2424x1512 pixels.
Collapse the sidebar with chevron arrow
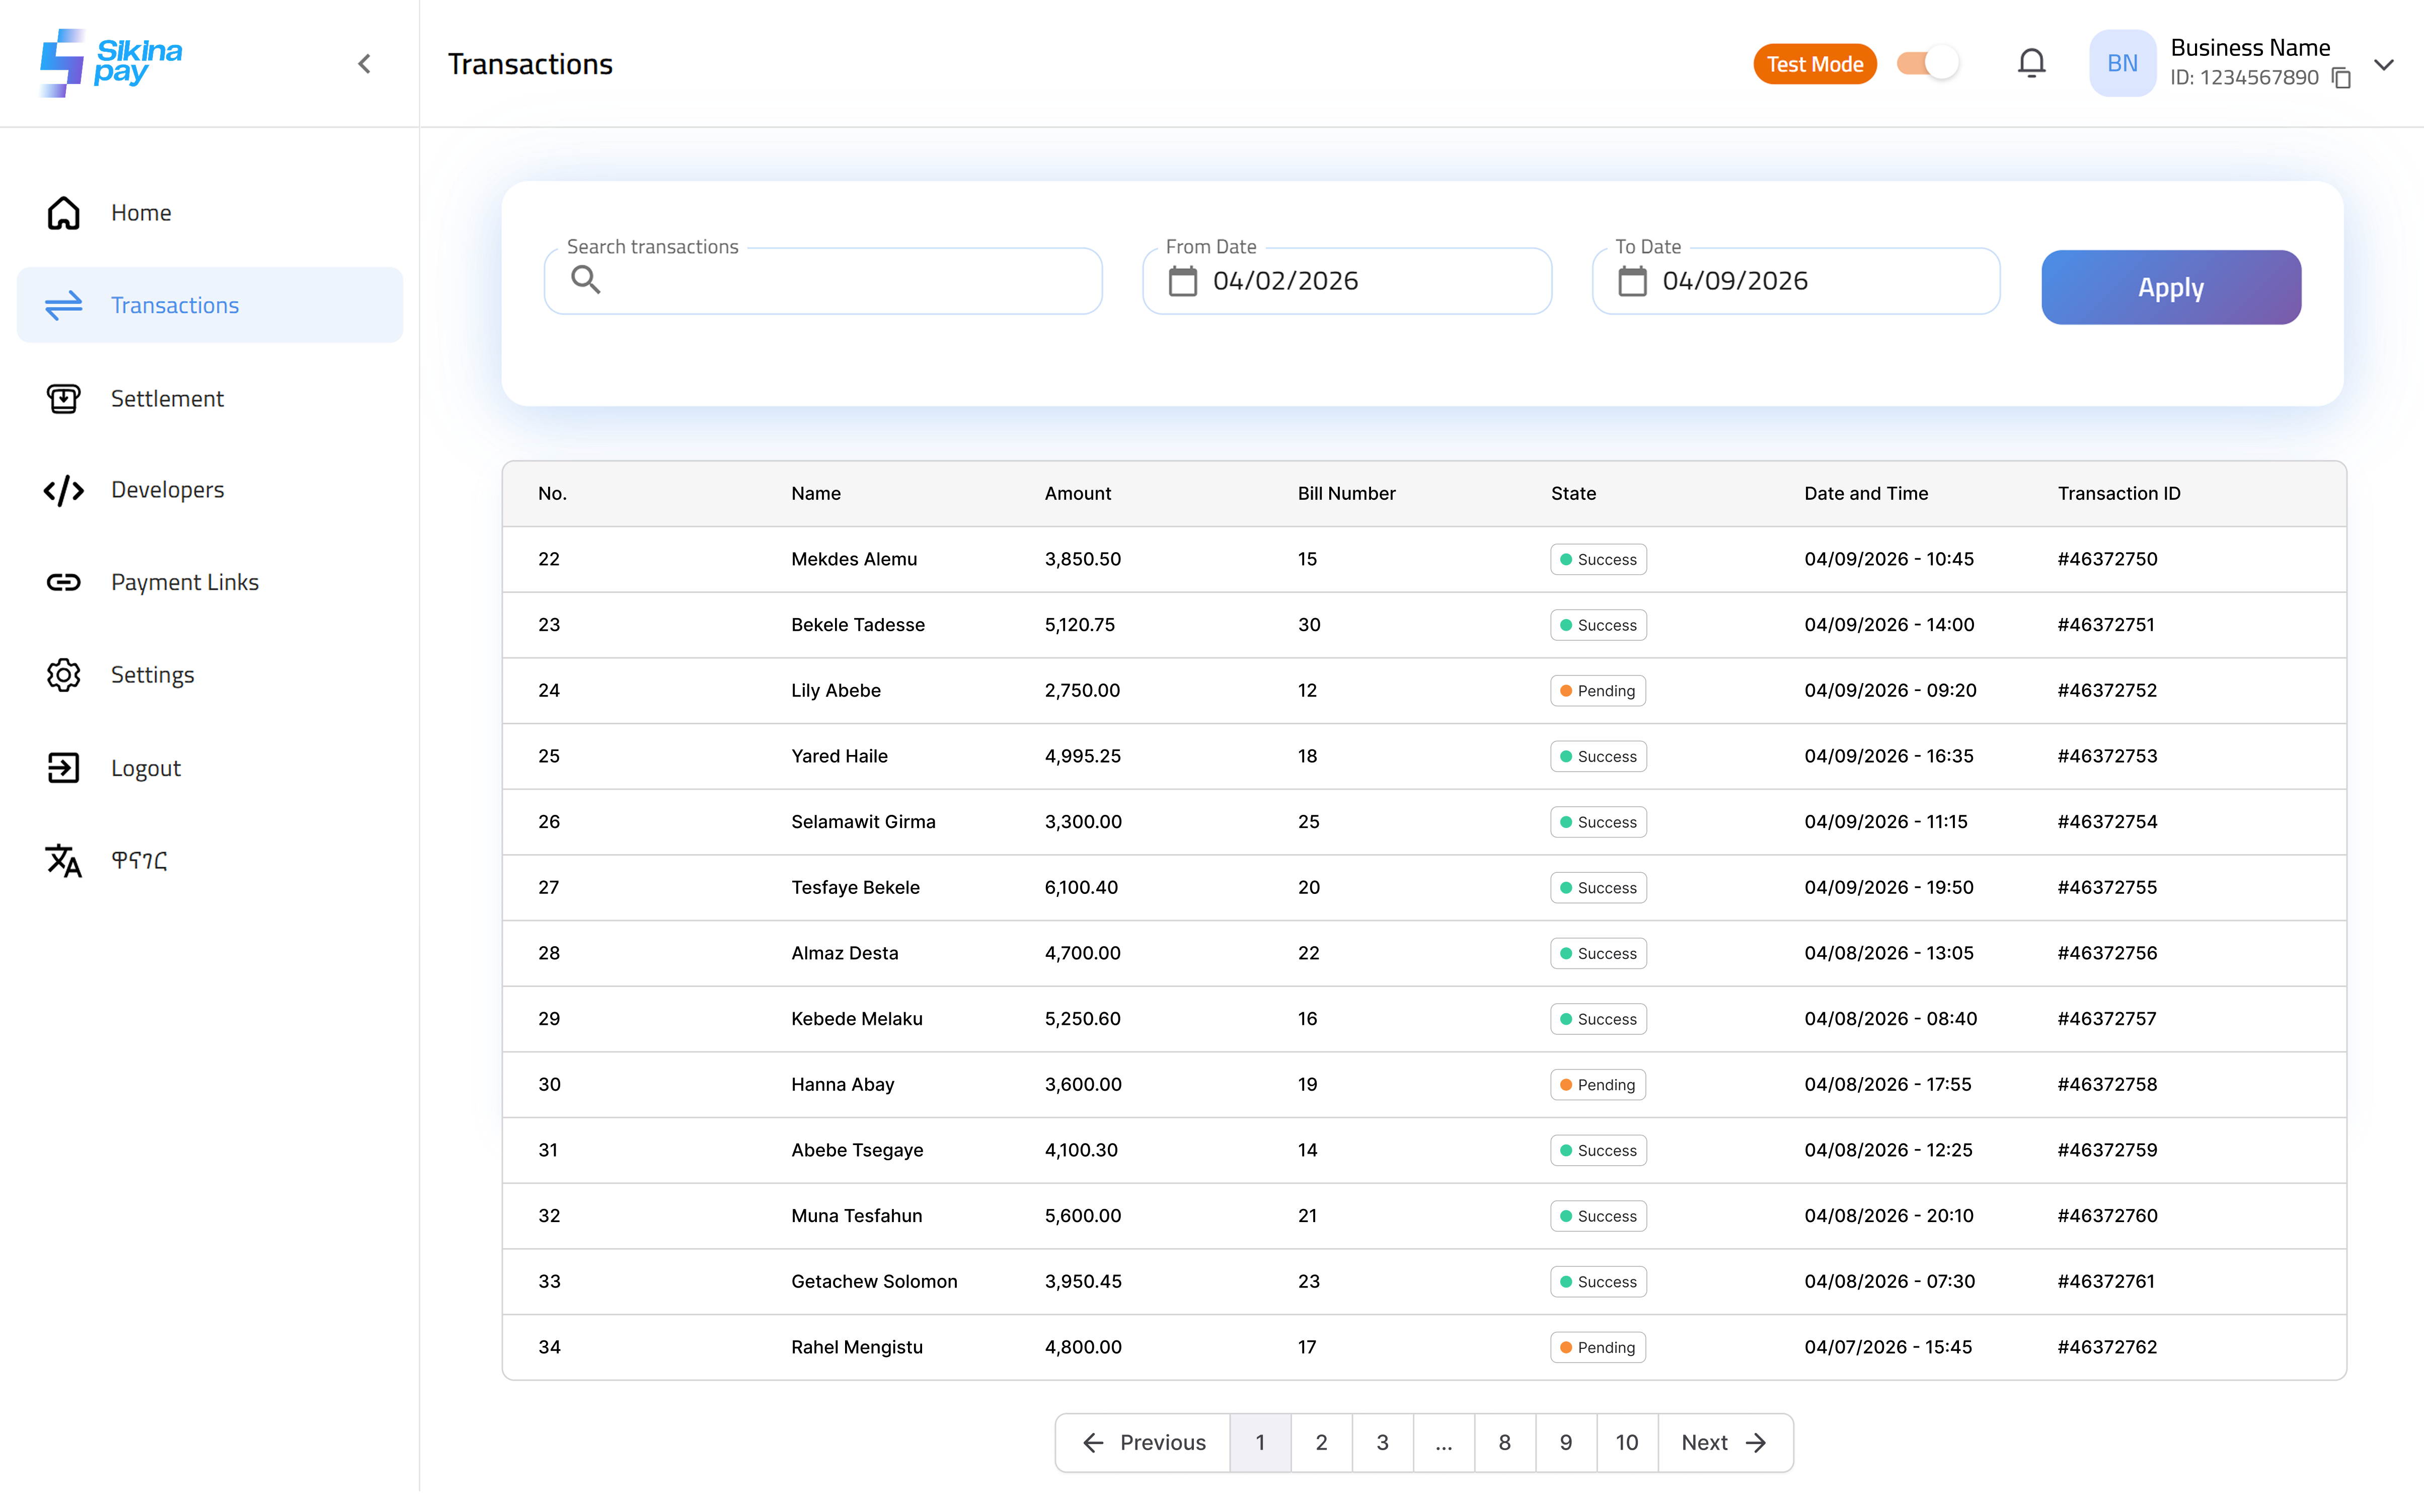tap(364, 63)
